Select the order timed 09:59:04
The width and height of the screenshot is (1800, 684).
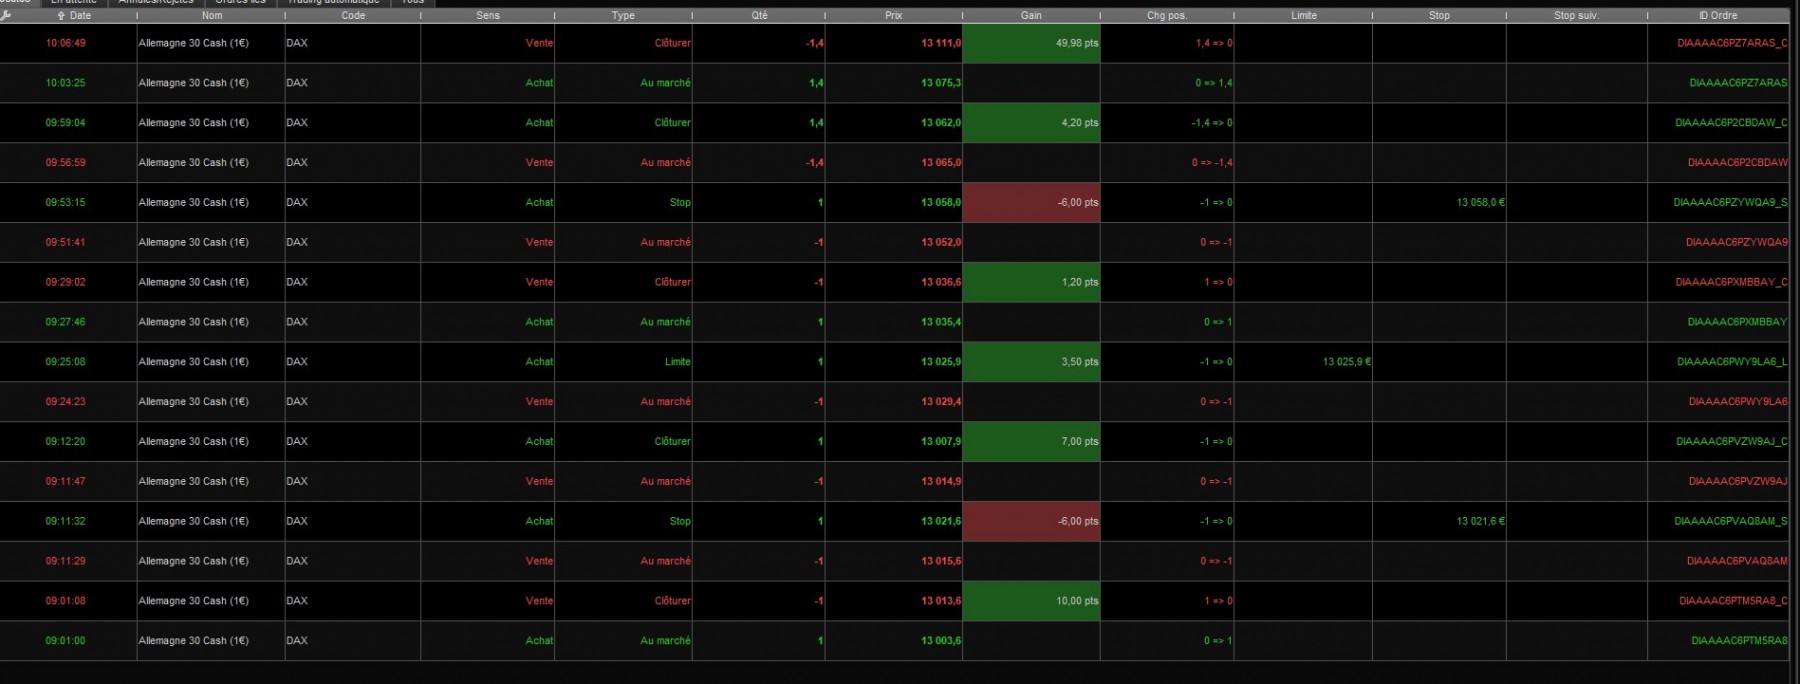coord(894,123)
